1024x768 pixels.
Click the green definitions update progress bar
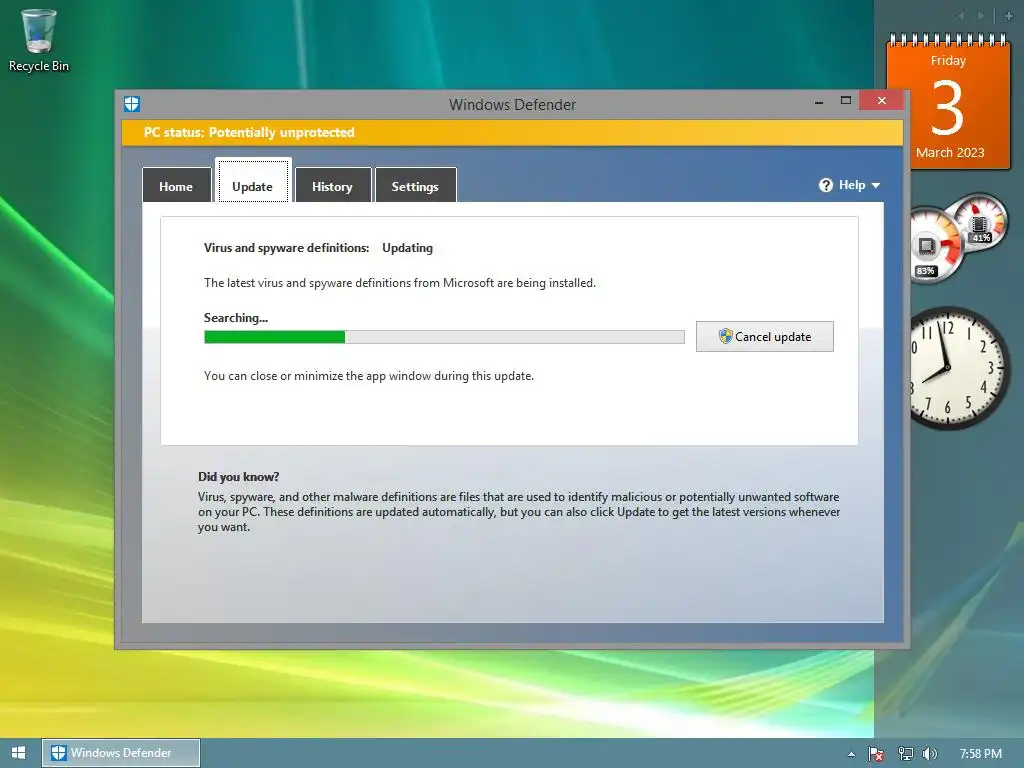point(444,337)
